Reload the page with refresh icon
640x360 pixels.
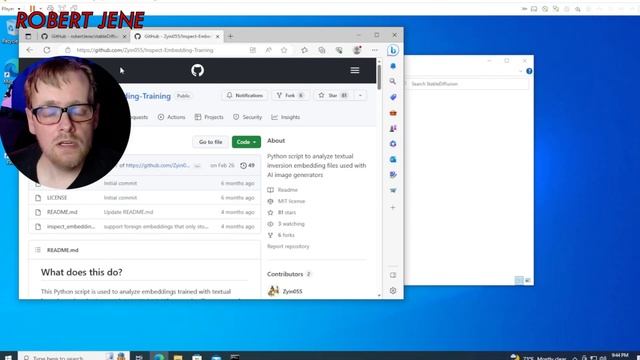tap(47, 50)
